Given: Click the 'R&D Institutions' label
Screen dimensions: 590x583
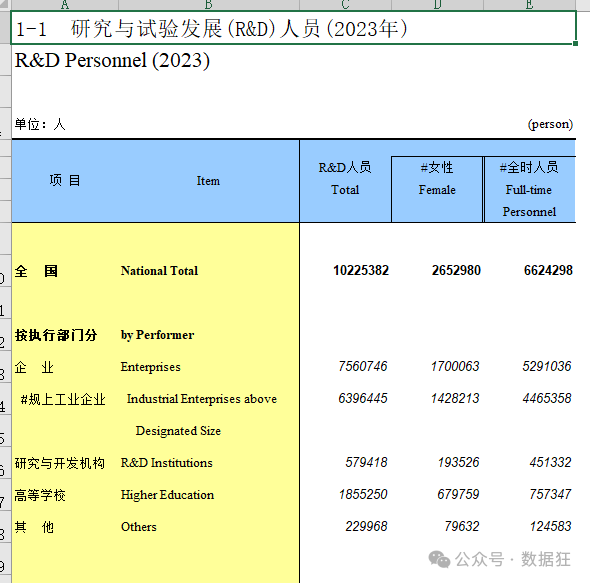Looking at the screenshot, I should coord(166,463).
